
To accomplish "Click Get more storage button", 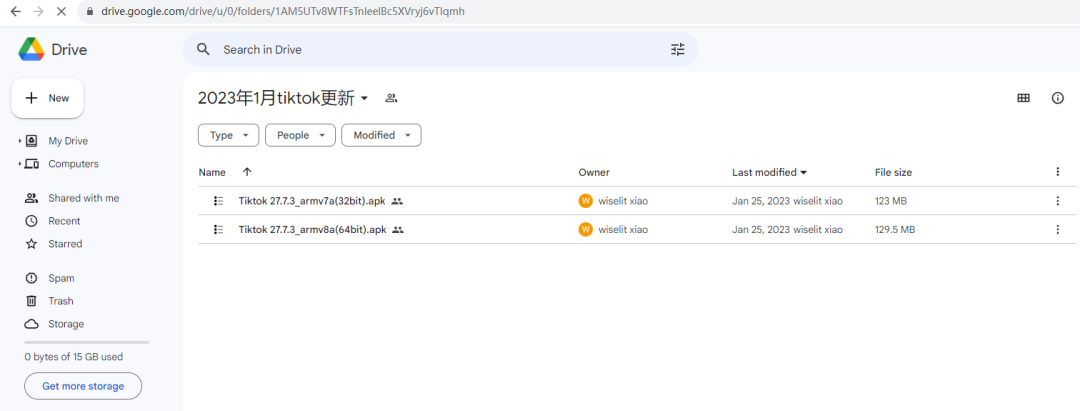I will 83,386.
